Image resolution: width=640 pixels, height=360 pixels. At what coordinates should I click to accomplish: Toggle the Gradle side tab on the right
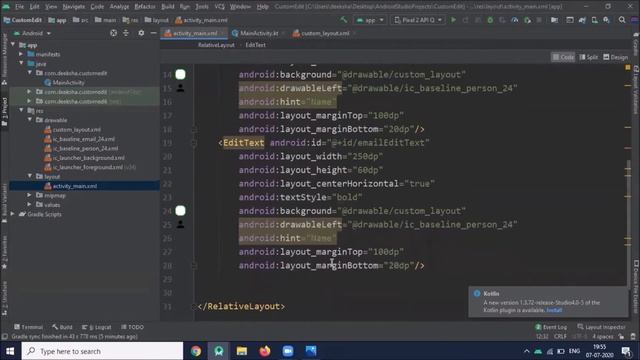636,45
